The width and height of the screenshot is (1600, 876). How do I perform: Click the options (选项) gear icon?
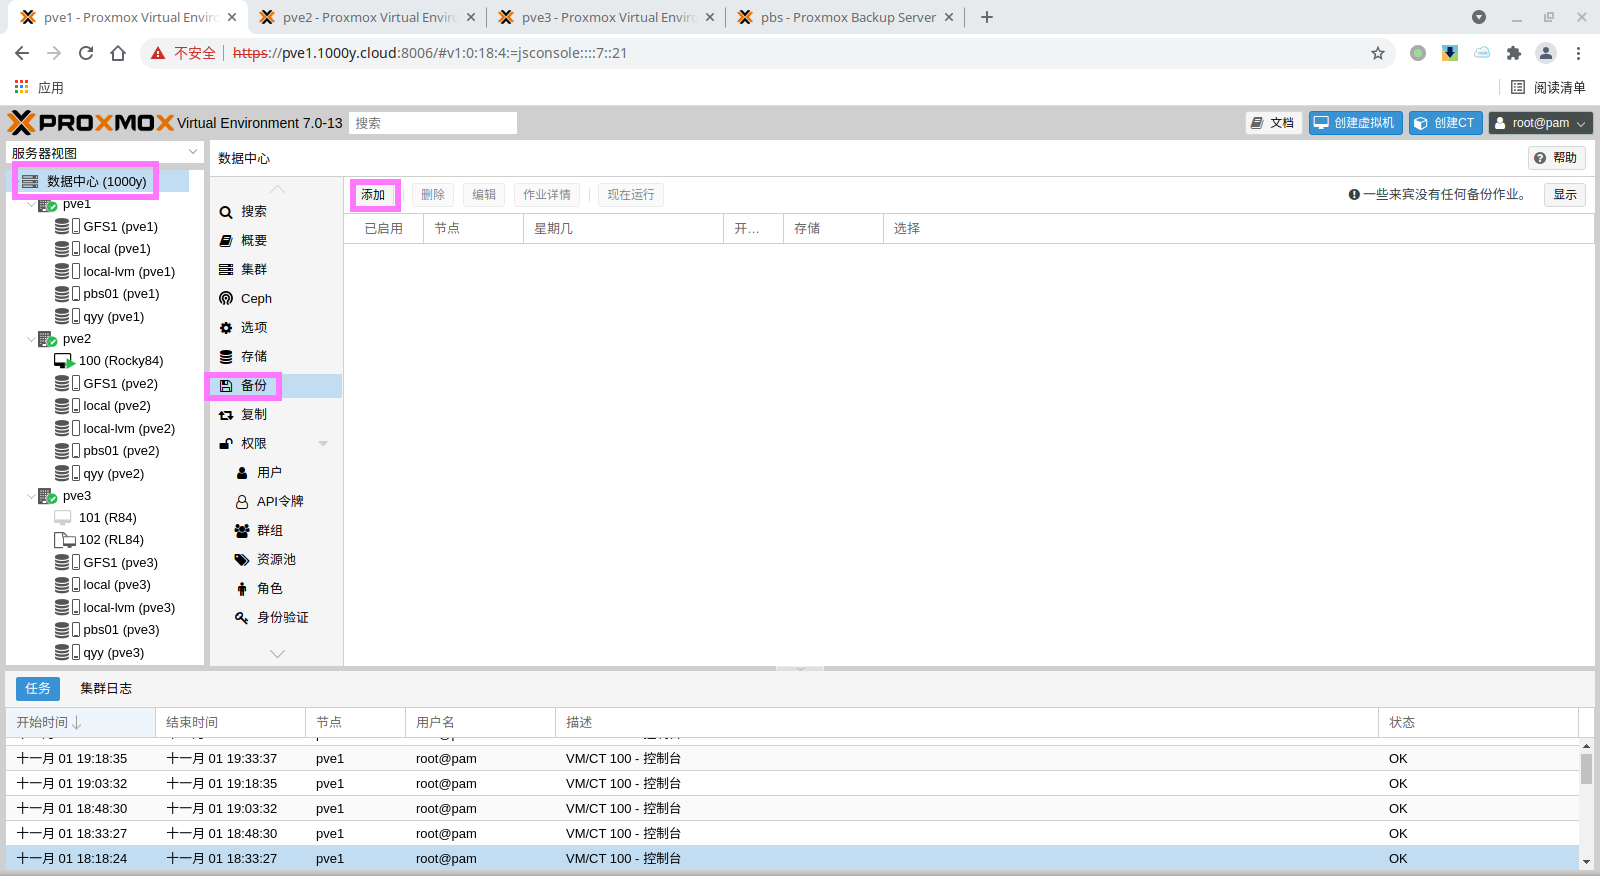226,327
